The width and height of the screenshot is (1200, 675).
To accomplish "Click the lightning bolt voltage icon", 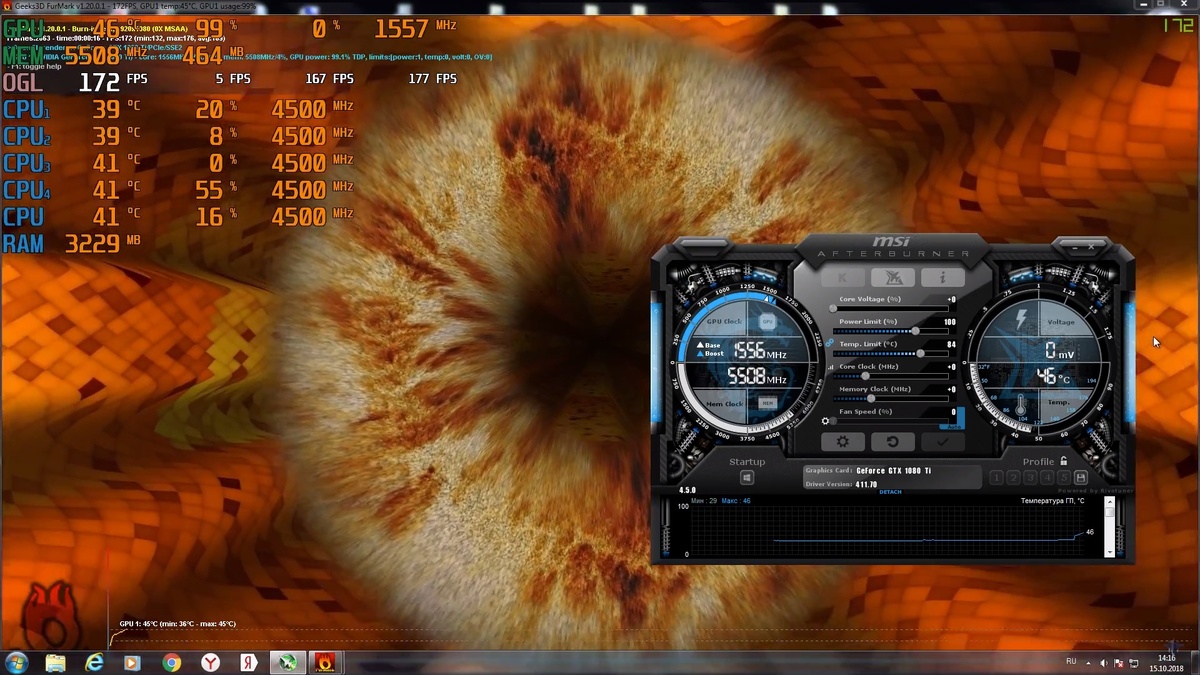I will 1021,321.
